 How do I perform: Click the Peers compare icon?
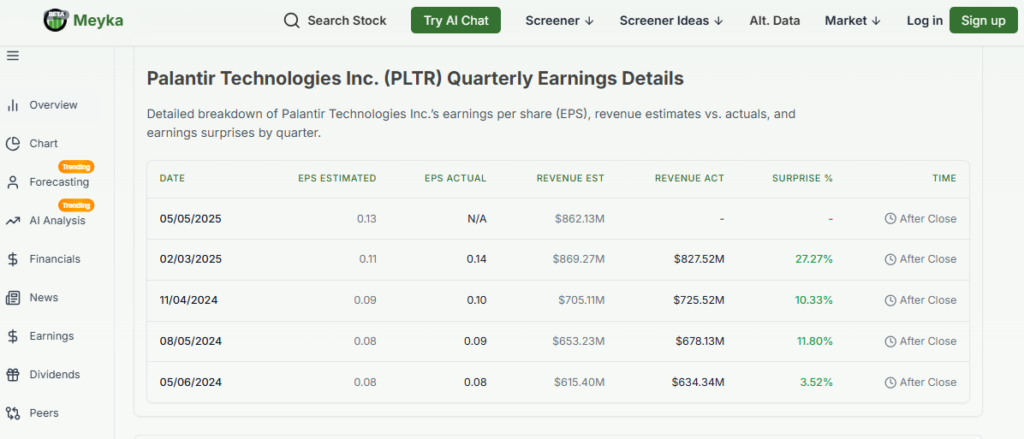click(12, 414)
